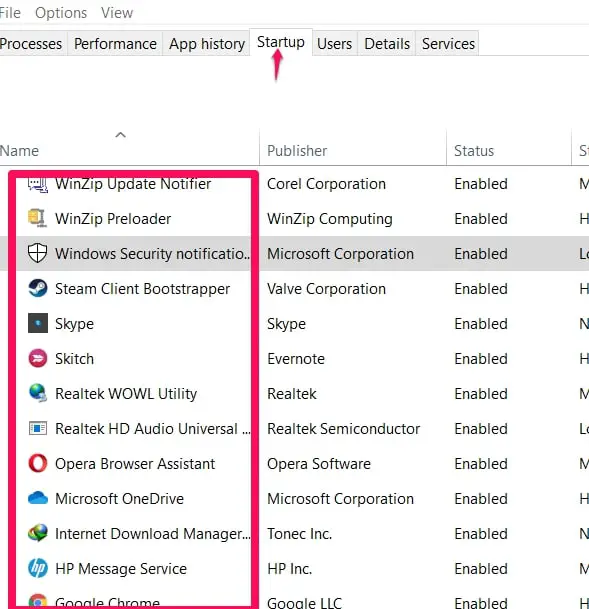Click the Corel Corporation publisher cell
589x609 pixels.
[326, 184]
